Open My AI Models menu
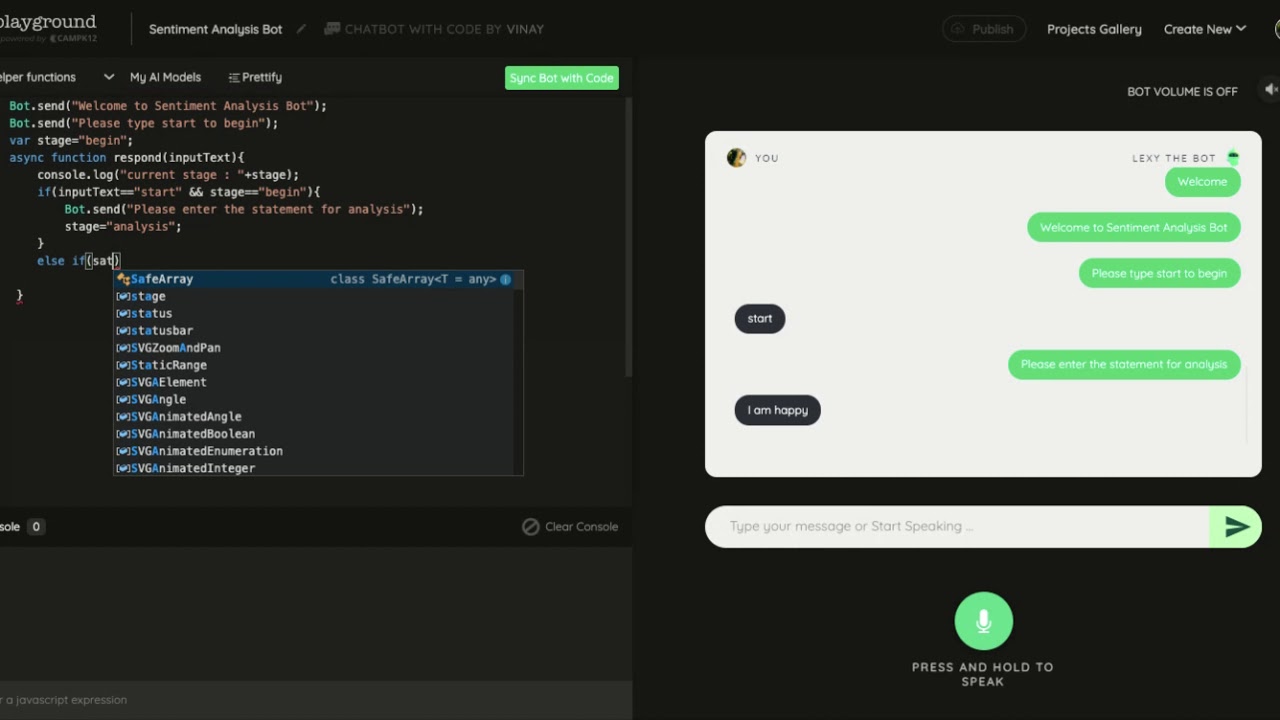The height and width of the screenshot is (720, 1280). (165, 77)
